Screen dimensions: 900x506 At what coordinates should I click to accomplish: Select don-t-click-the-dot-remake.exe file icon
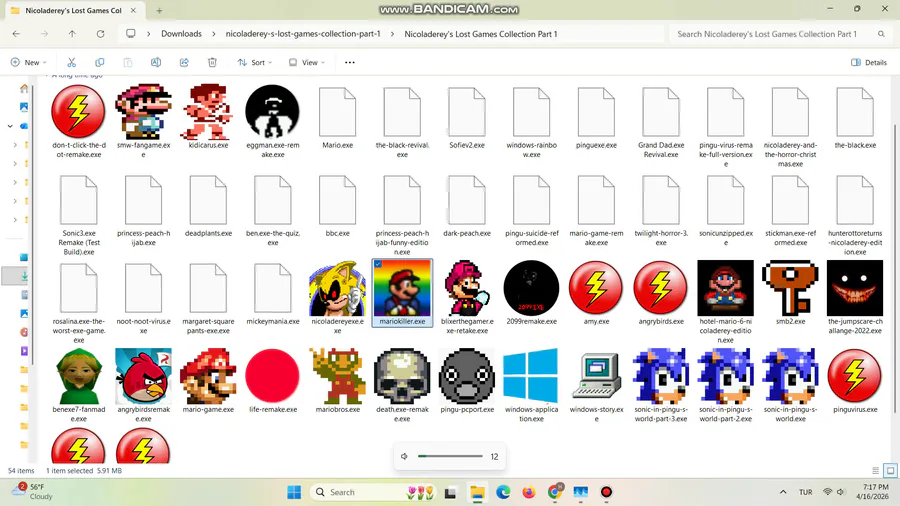pyautogui.click(x=79, y=112)
